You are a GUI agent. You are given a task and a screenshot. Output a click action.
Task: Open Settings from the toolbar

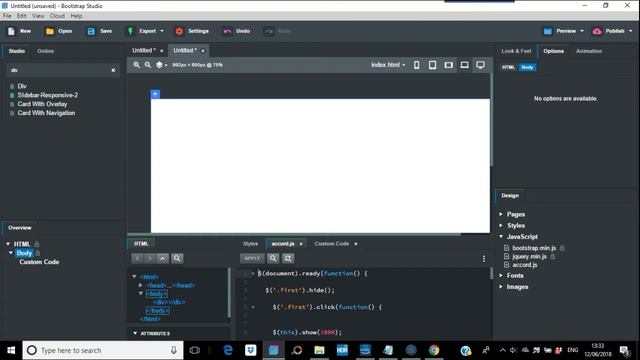[x=192, y=31]
